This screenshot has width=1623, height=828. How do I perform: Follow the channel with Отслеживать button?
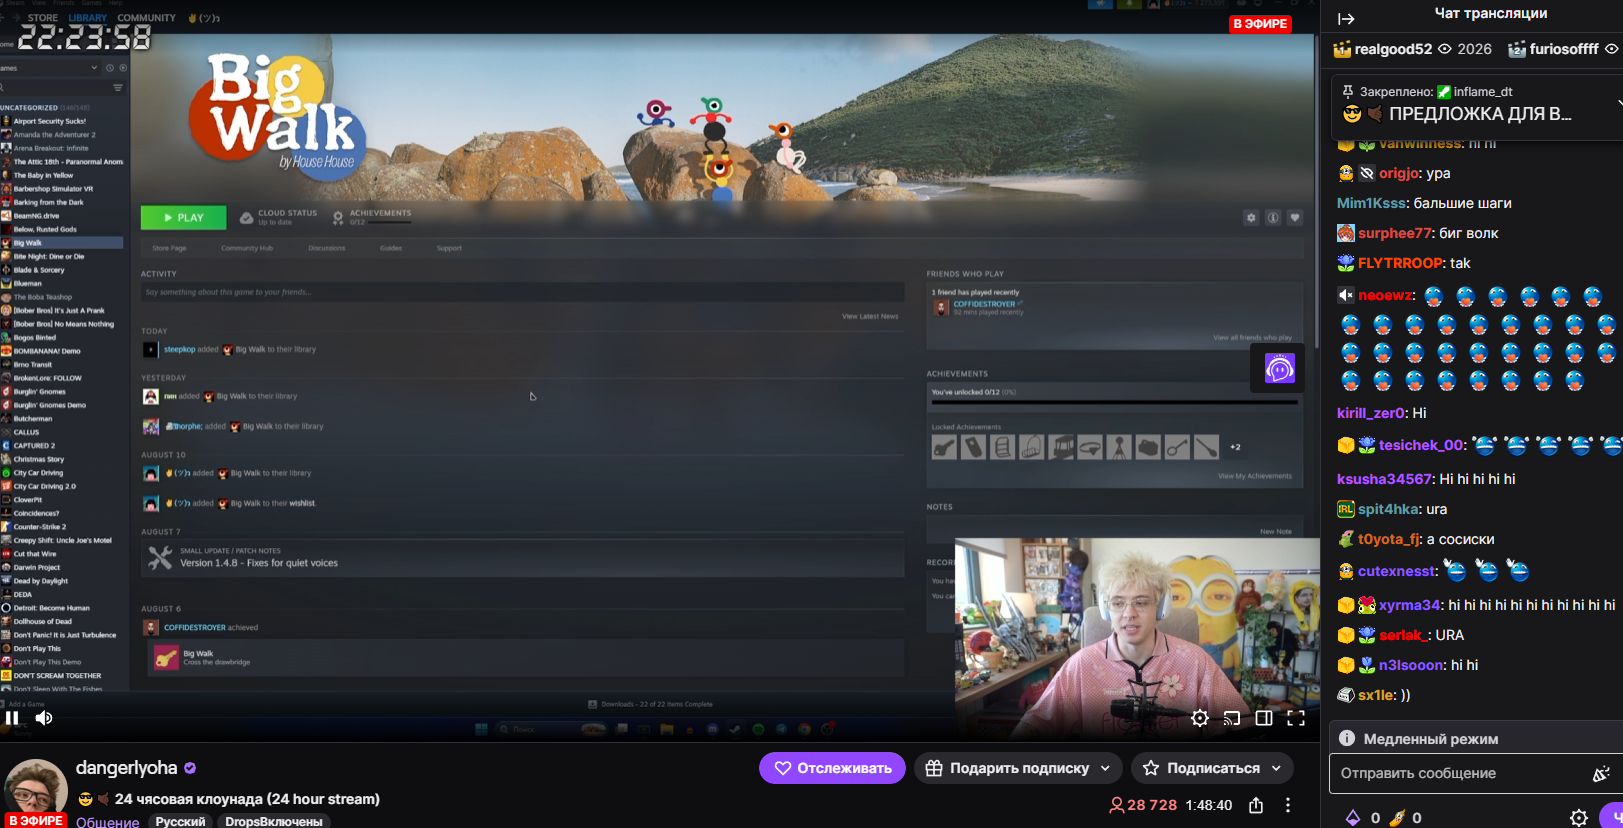pyautogui.click(x=832, y=768)
